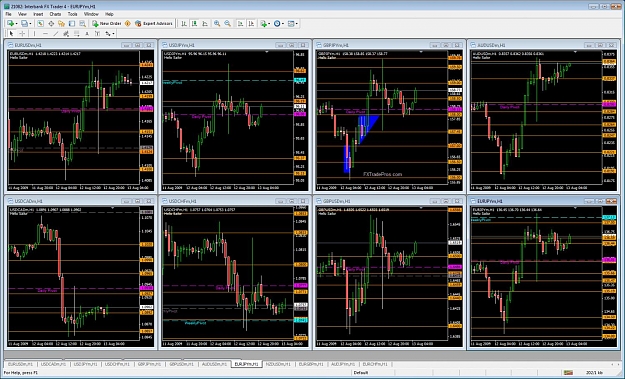The width and height of the screenshot is (625, 379).
Task: Click the chart shift marker in GBPUSD chart
Action: pos(421,208)
